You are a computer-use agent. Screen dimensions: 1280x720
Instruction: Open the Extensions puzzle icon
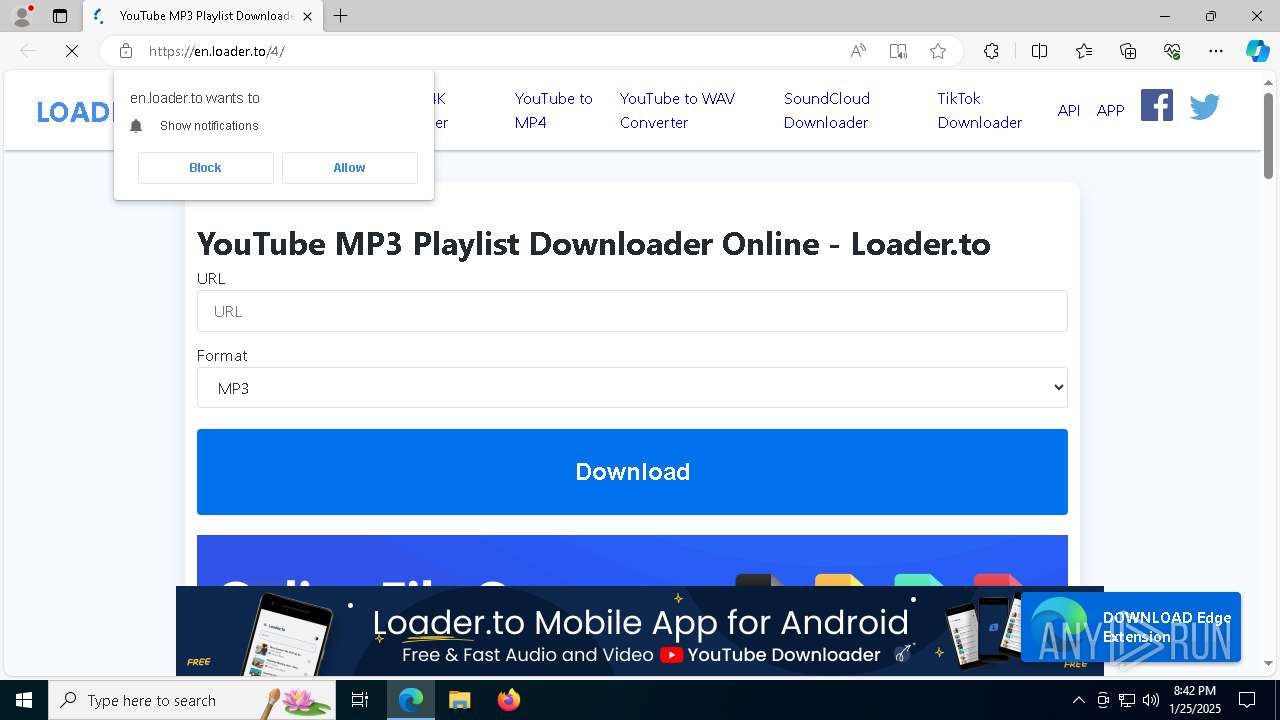pyautogui.click(x=991, y=51)
